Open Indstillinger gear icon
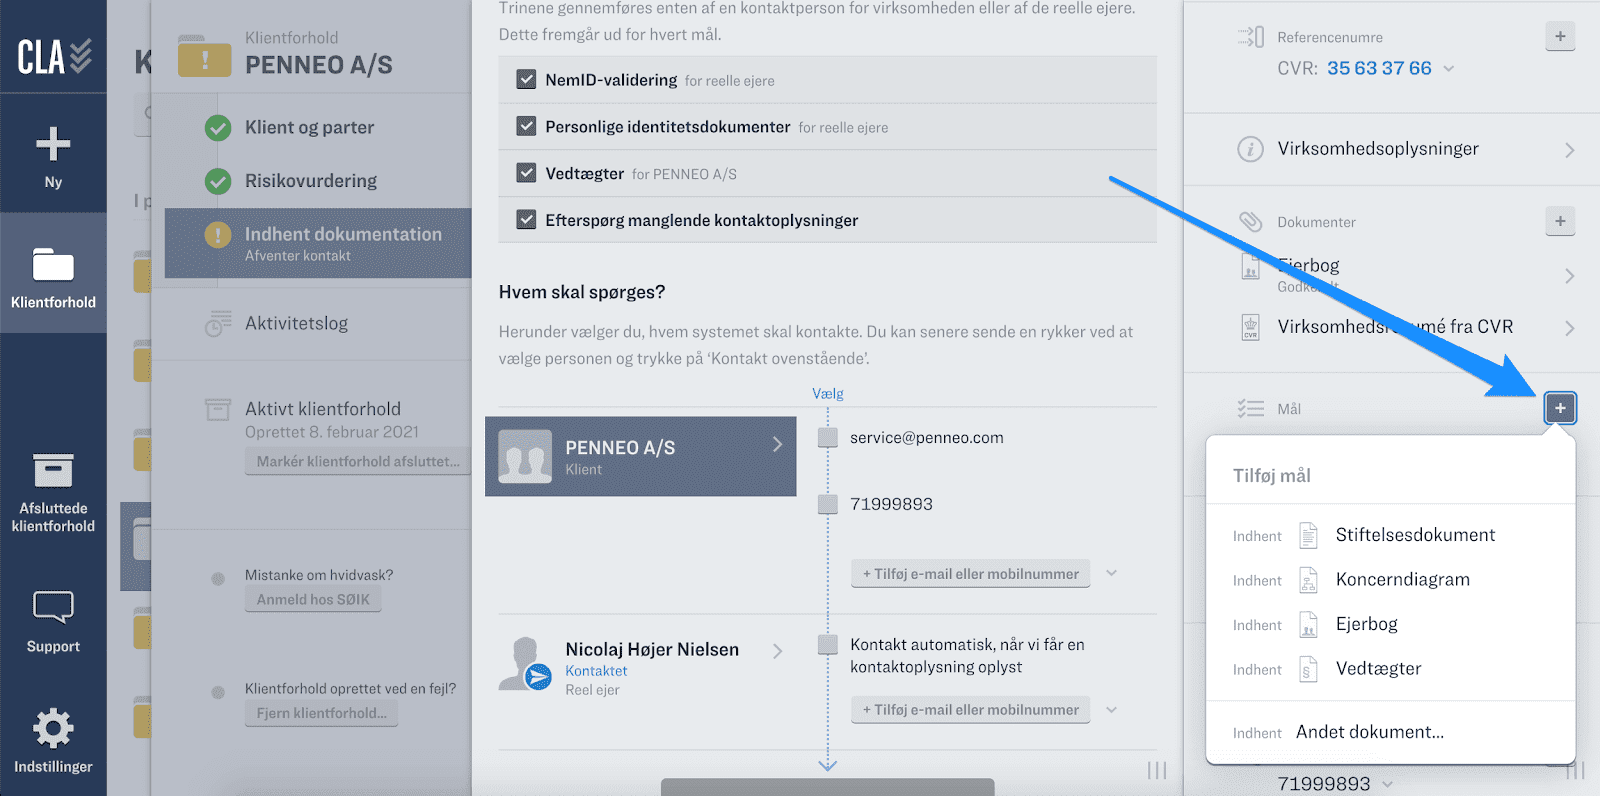 pos(53,728)
